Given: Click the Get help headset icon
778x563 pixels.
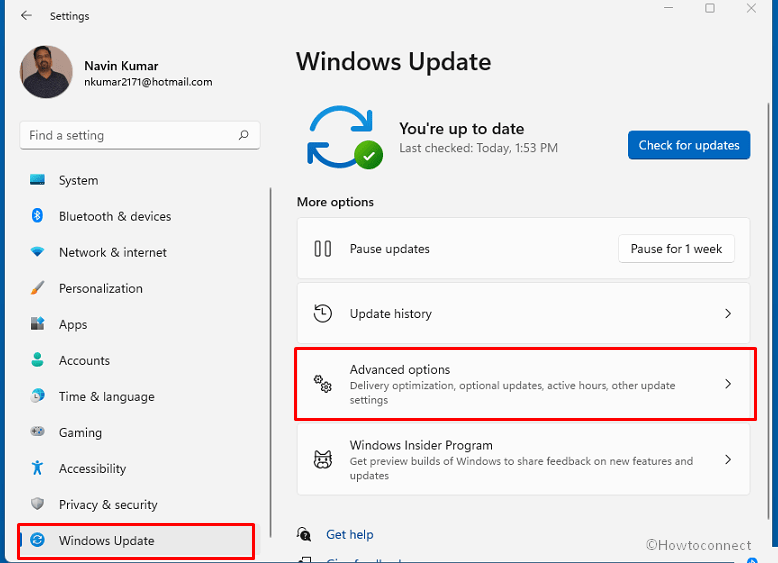Looking at the screenshot, I should (304, 534).
